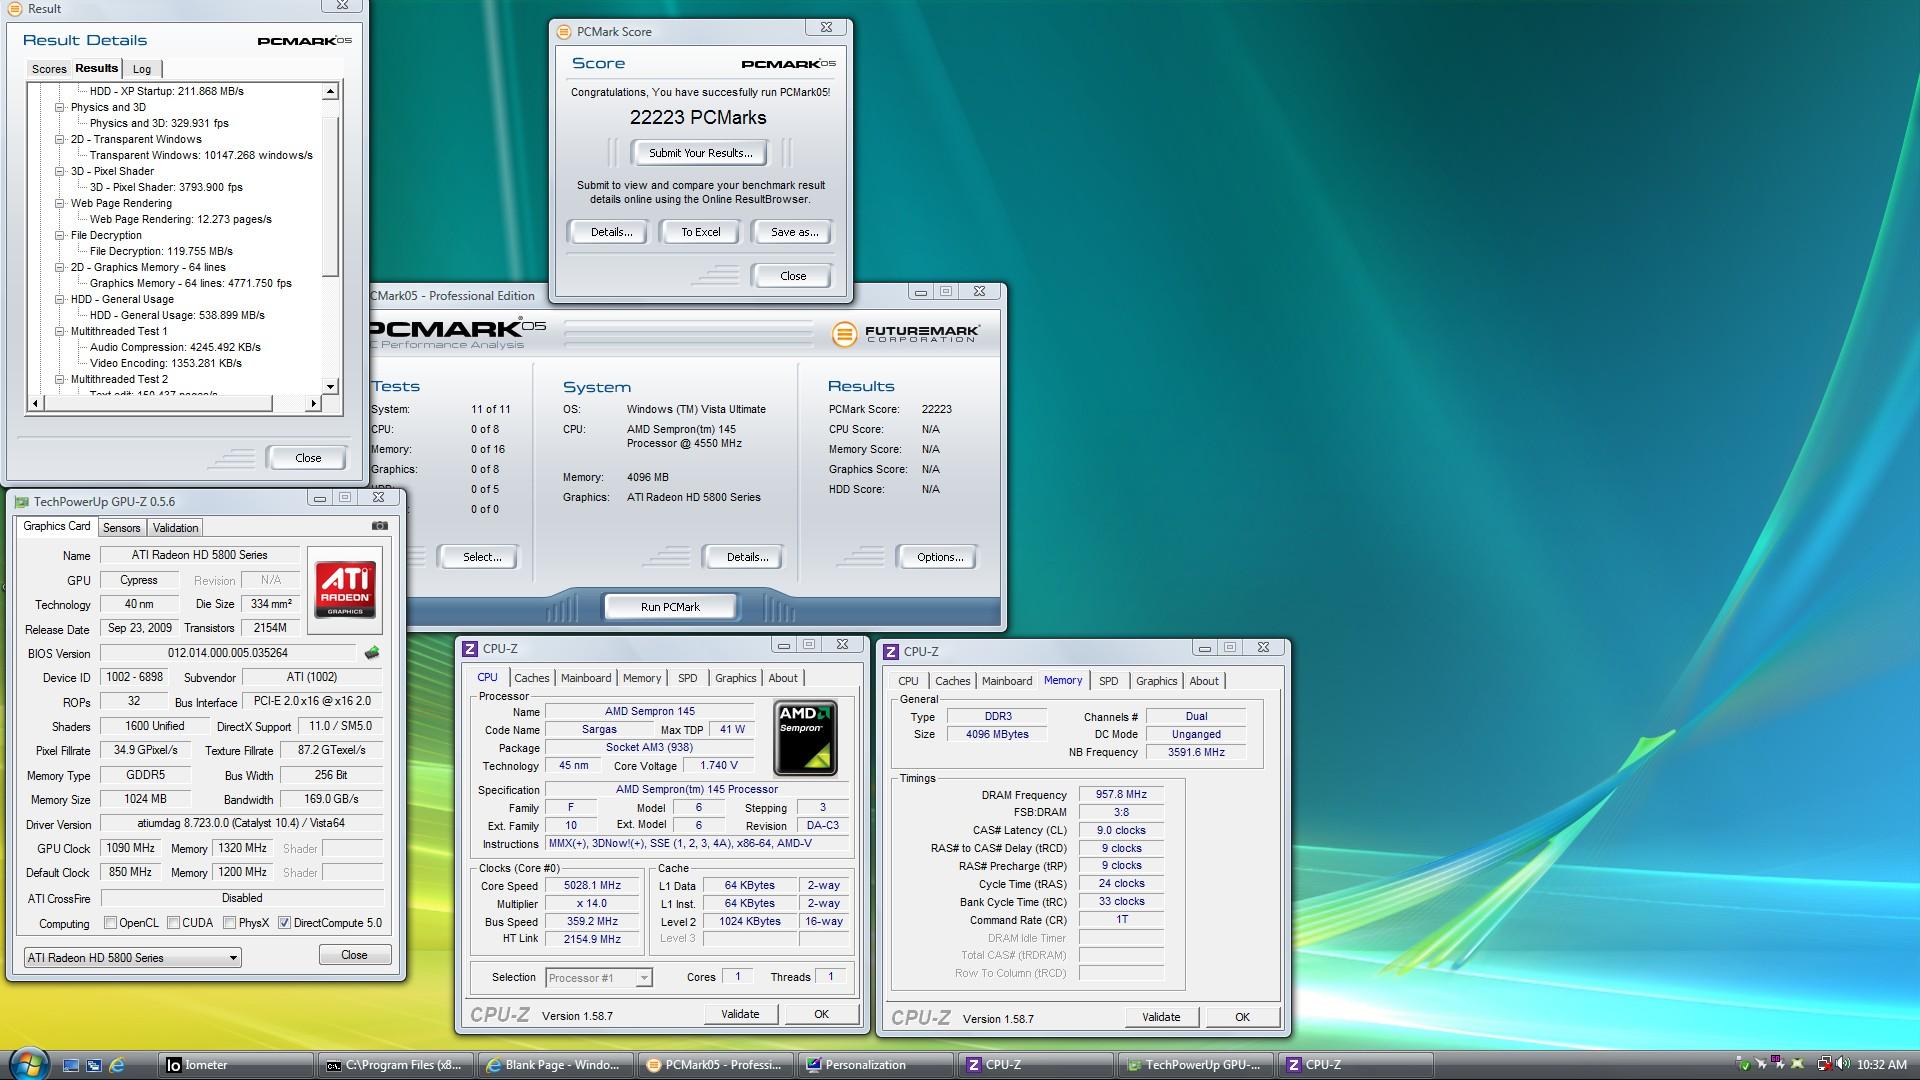Click the safely remove hardware tray icon
This screenshot has width=1920, height=1080.
1744,1065
